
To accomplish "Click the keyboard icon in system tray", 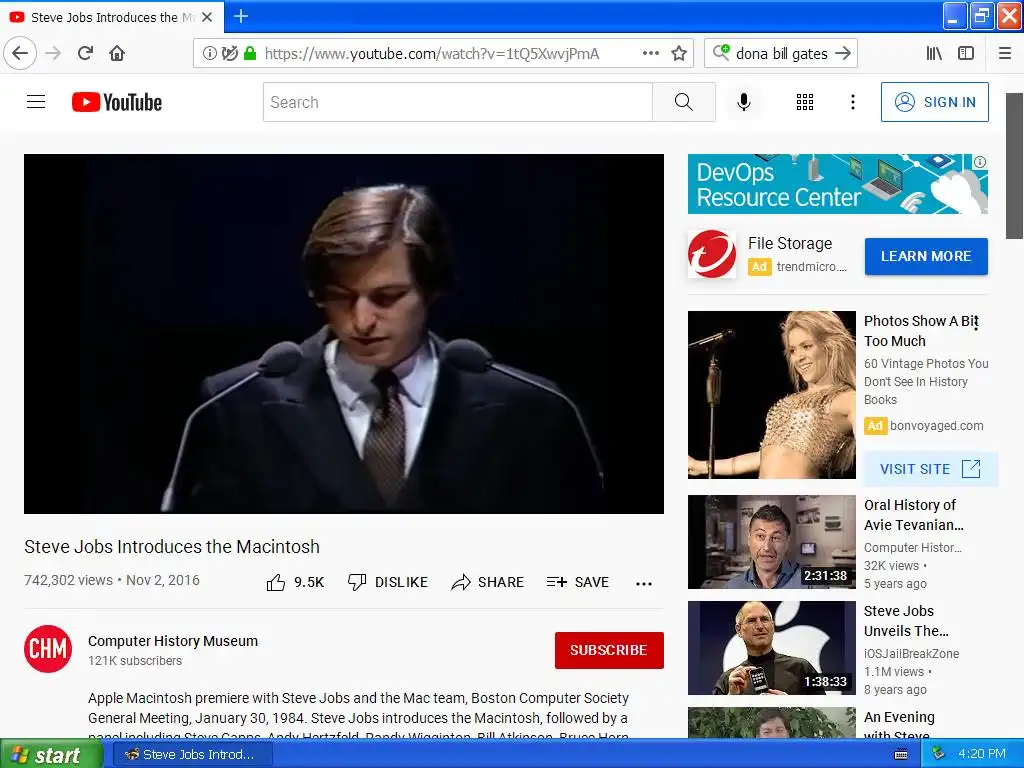I will (x=901, y=755).
